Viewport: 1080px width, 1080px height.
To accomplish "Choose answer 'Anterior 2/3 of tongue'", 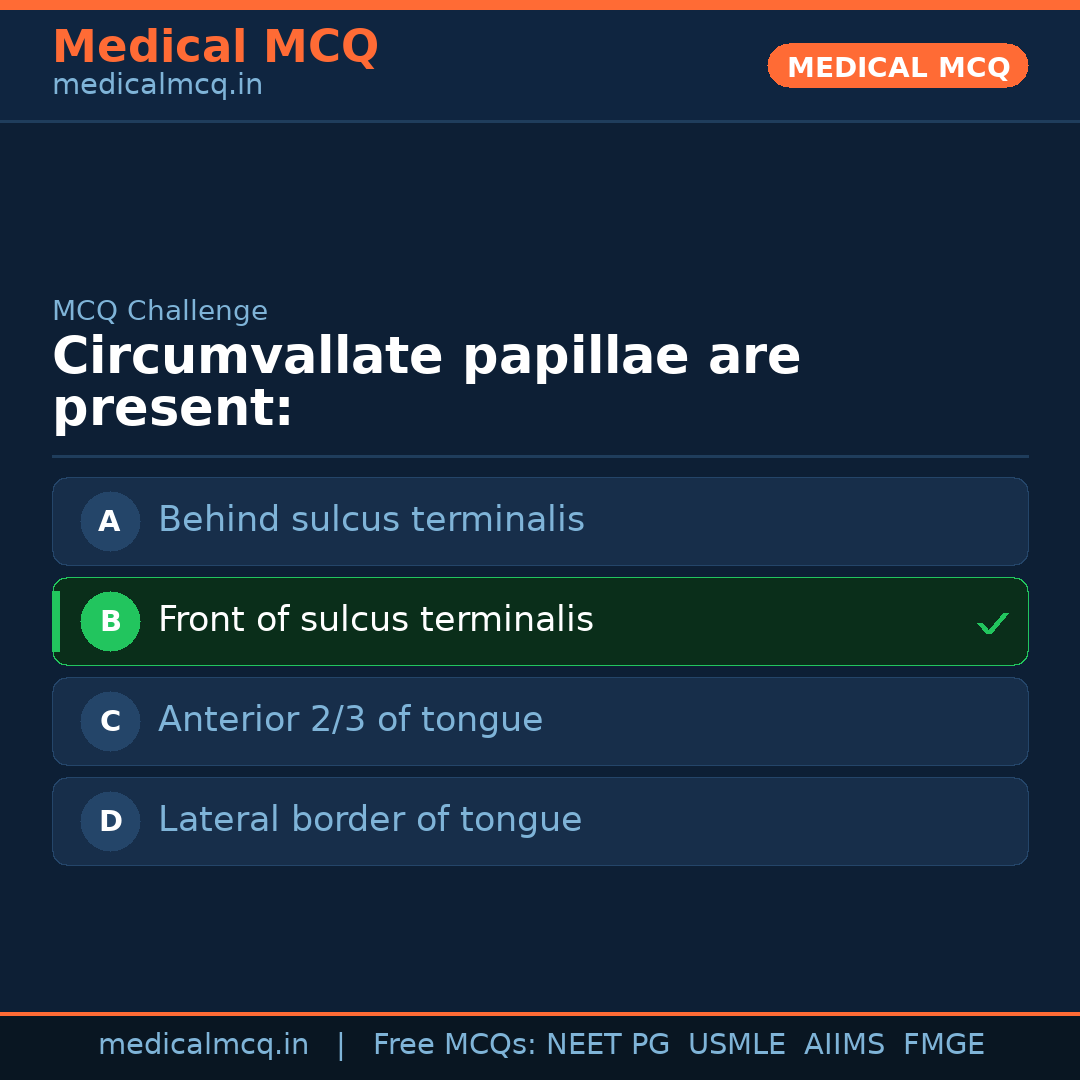I will click(350, 720).
